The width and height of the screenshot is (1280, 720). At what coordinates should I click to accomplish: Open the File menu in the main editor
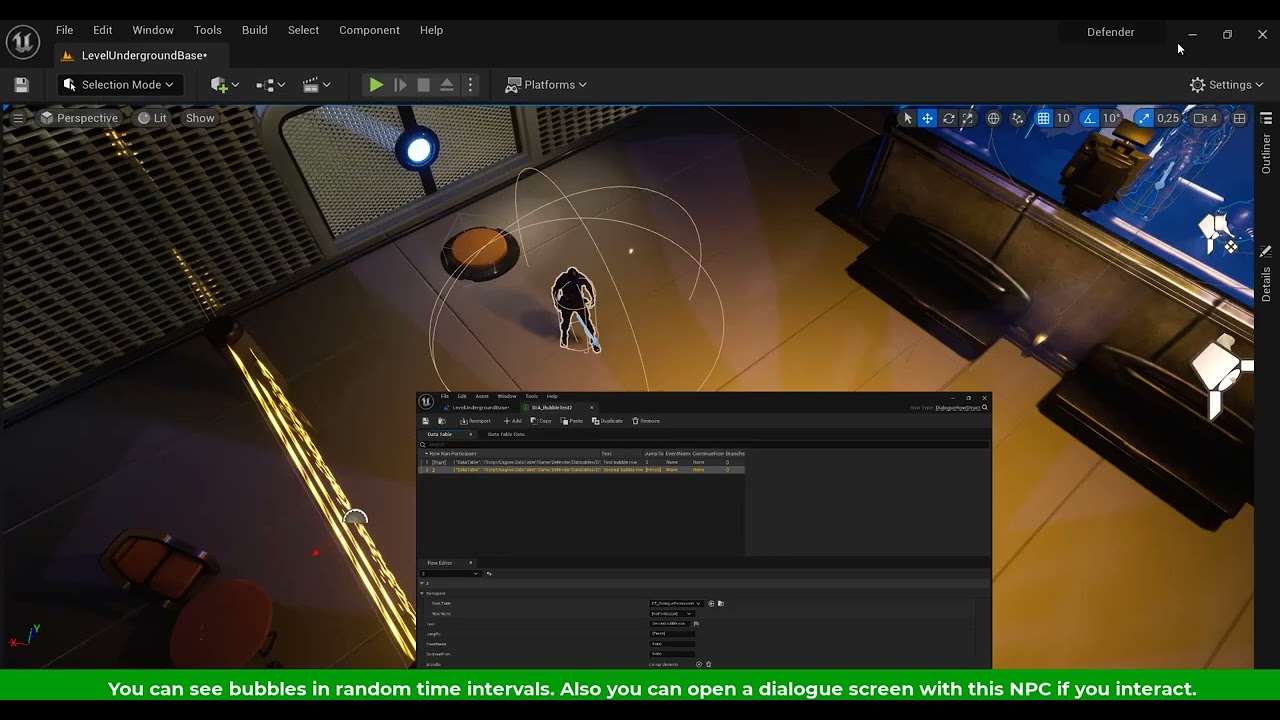point(64,30)
